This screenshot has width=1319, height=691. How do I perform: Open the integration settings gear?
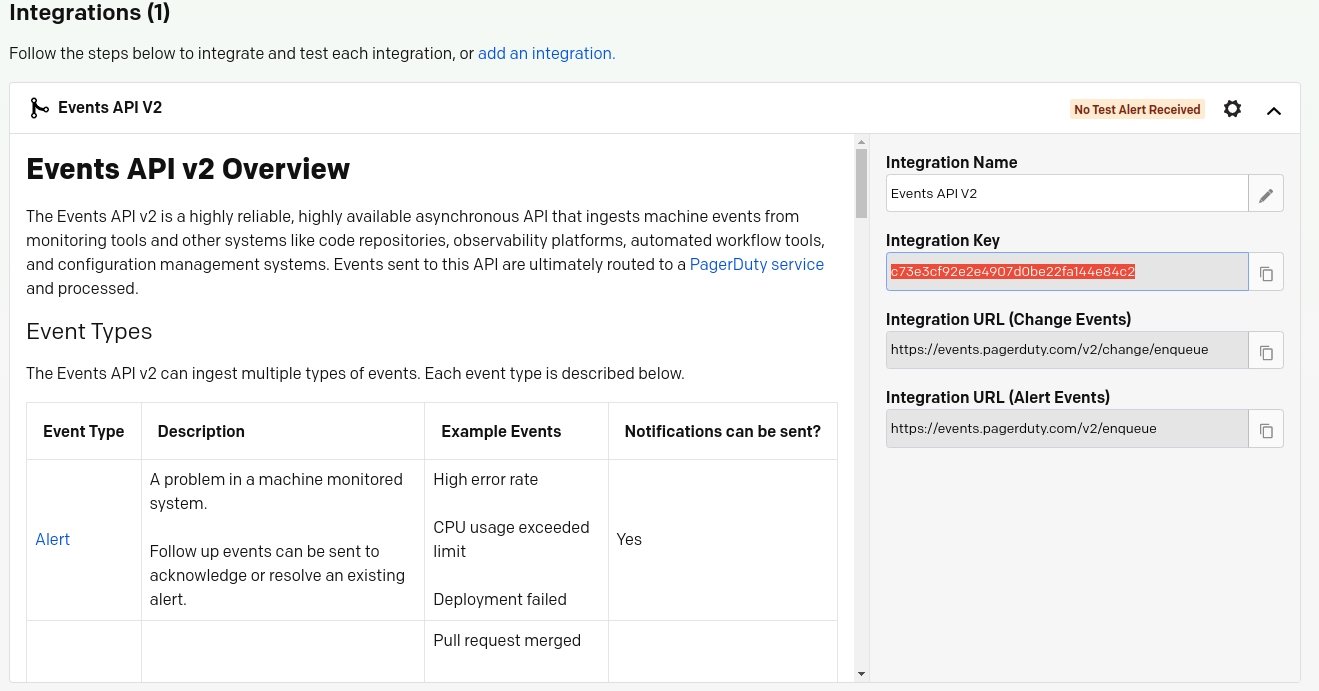point(1232,109)
